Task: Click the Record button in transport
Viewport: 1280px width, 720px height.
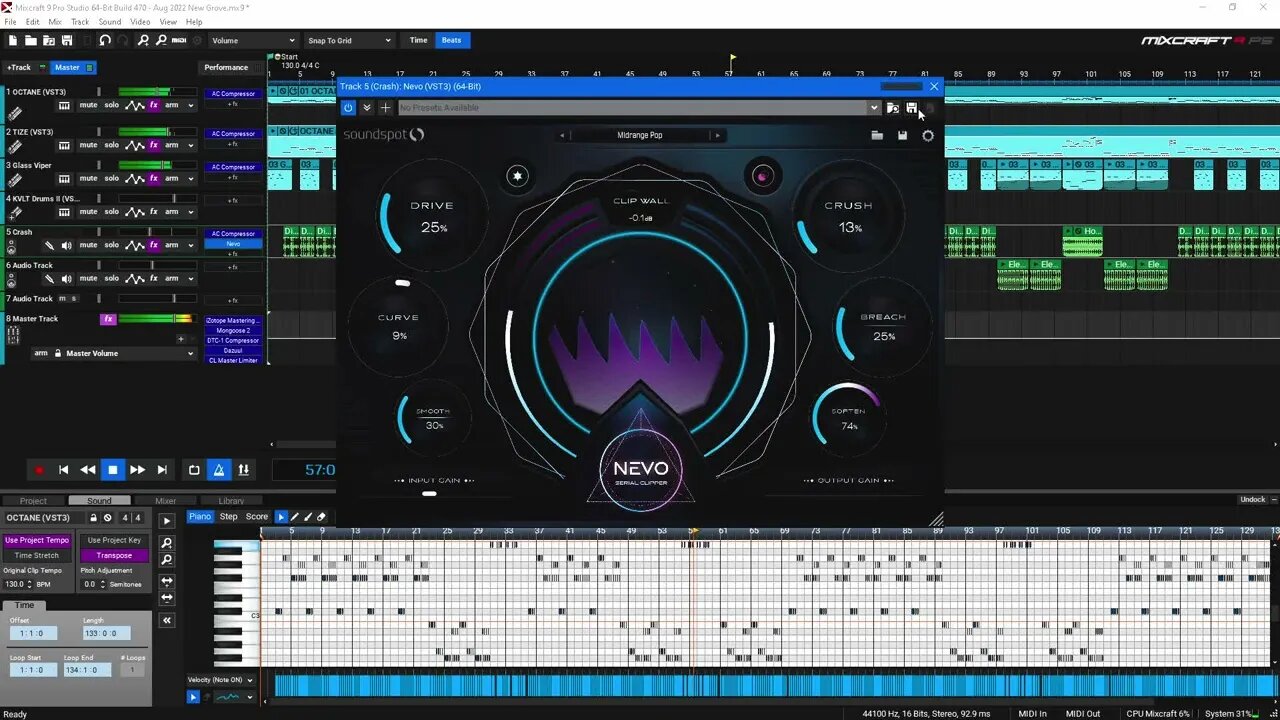Action: [39, 470]
